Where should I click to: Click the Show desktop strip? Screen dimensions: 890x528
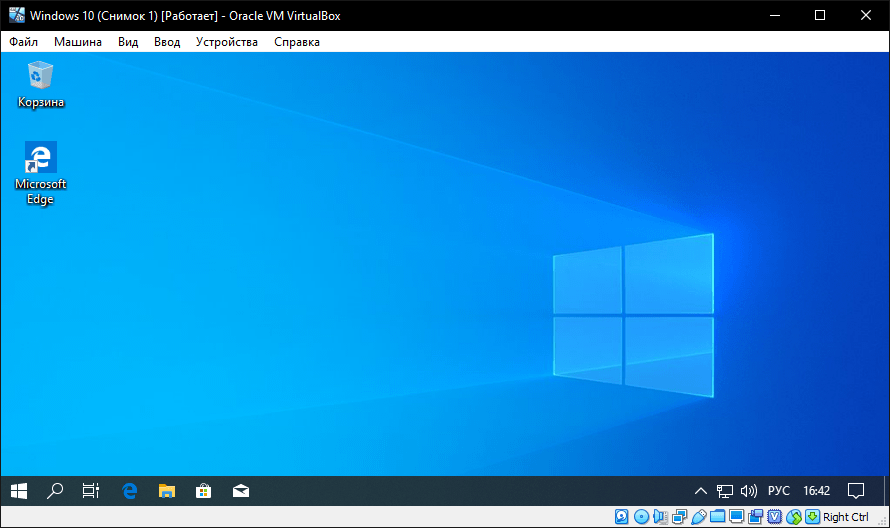886,491
